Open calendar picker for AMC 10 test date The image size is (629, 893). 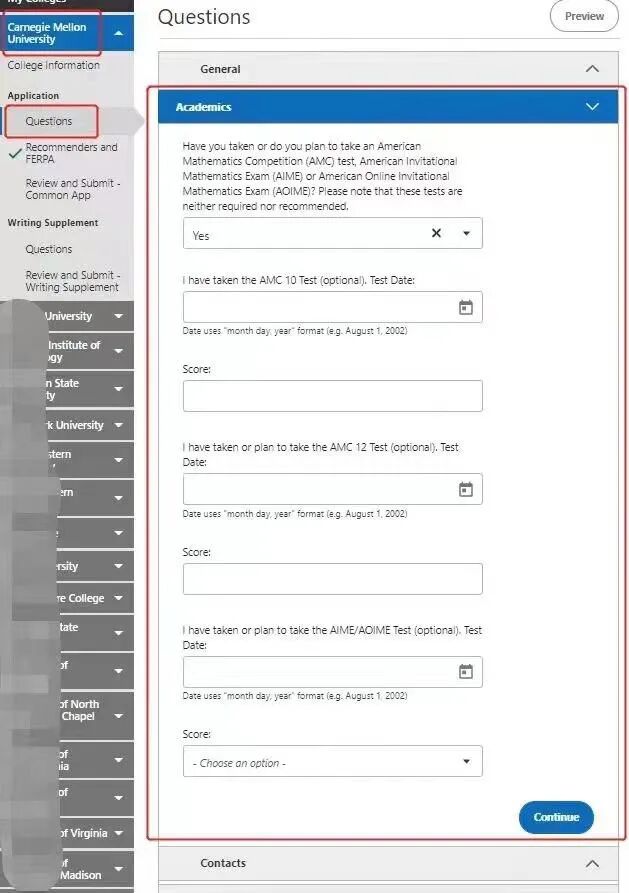[x=465, y=307]
